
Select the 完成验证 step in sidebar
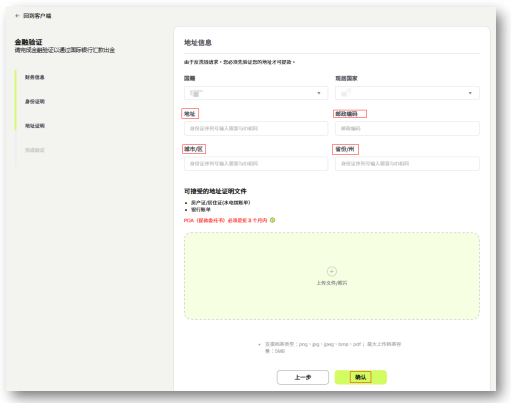pyautogui.click(x=35, y=150)
